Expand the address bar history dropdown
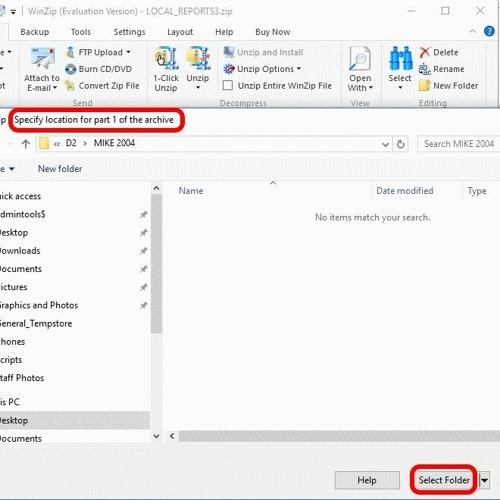This screenshot has height=500, width=500. coord(385,144)
